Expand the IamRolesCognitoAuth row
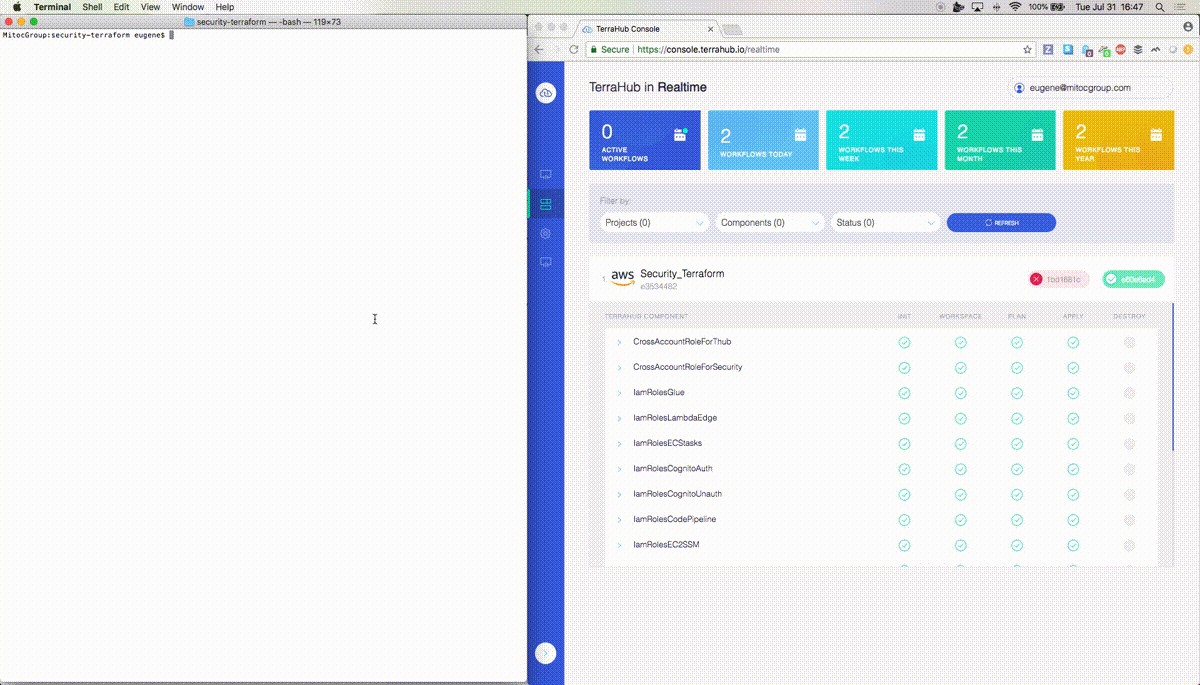 tap(619, 469)
